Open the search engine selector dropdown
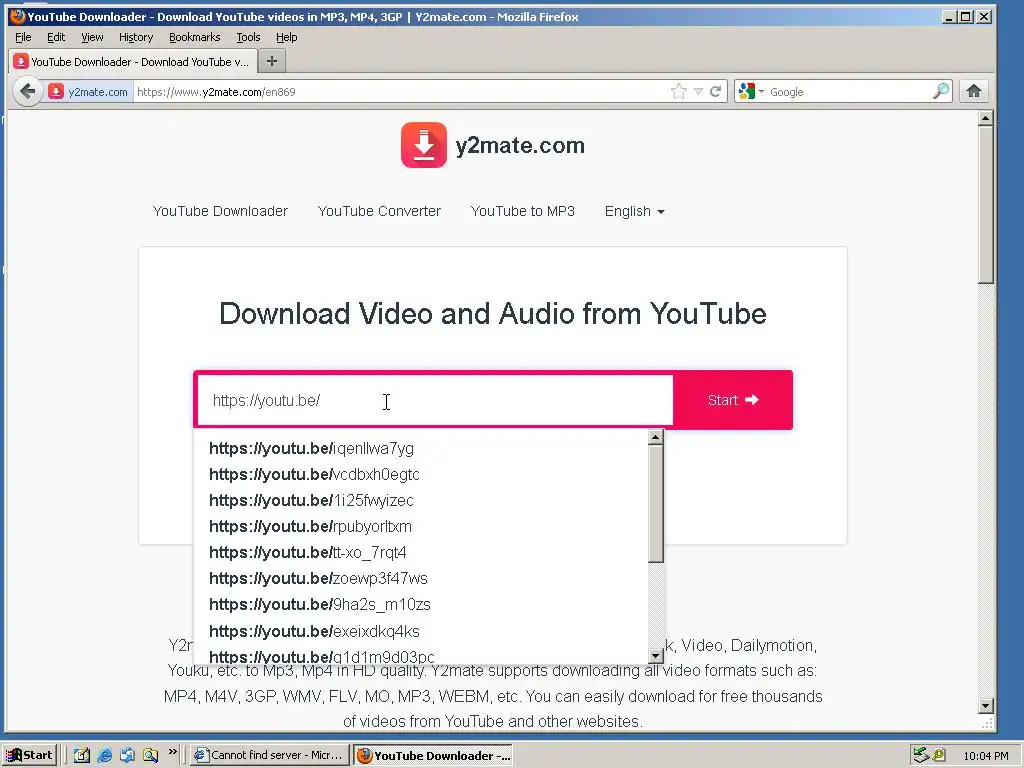The image size is (1024, 768). [761, 91]
